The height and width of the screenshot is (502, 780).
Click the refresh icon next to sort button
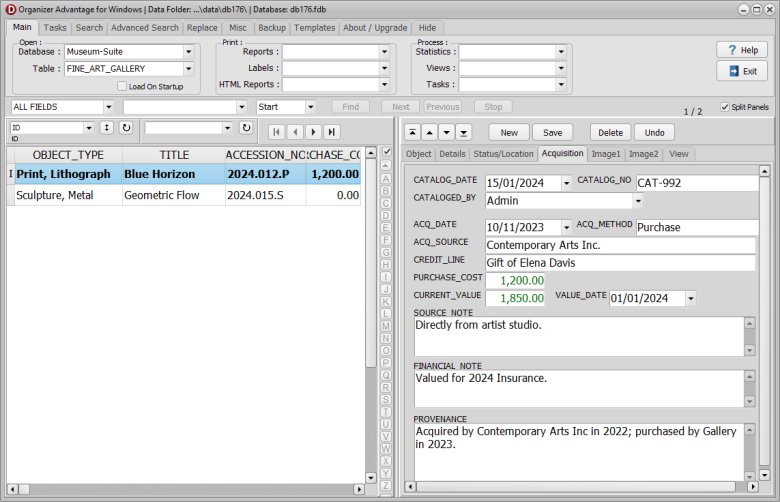point(126,128)
